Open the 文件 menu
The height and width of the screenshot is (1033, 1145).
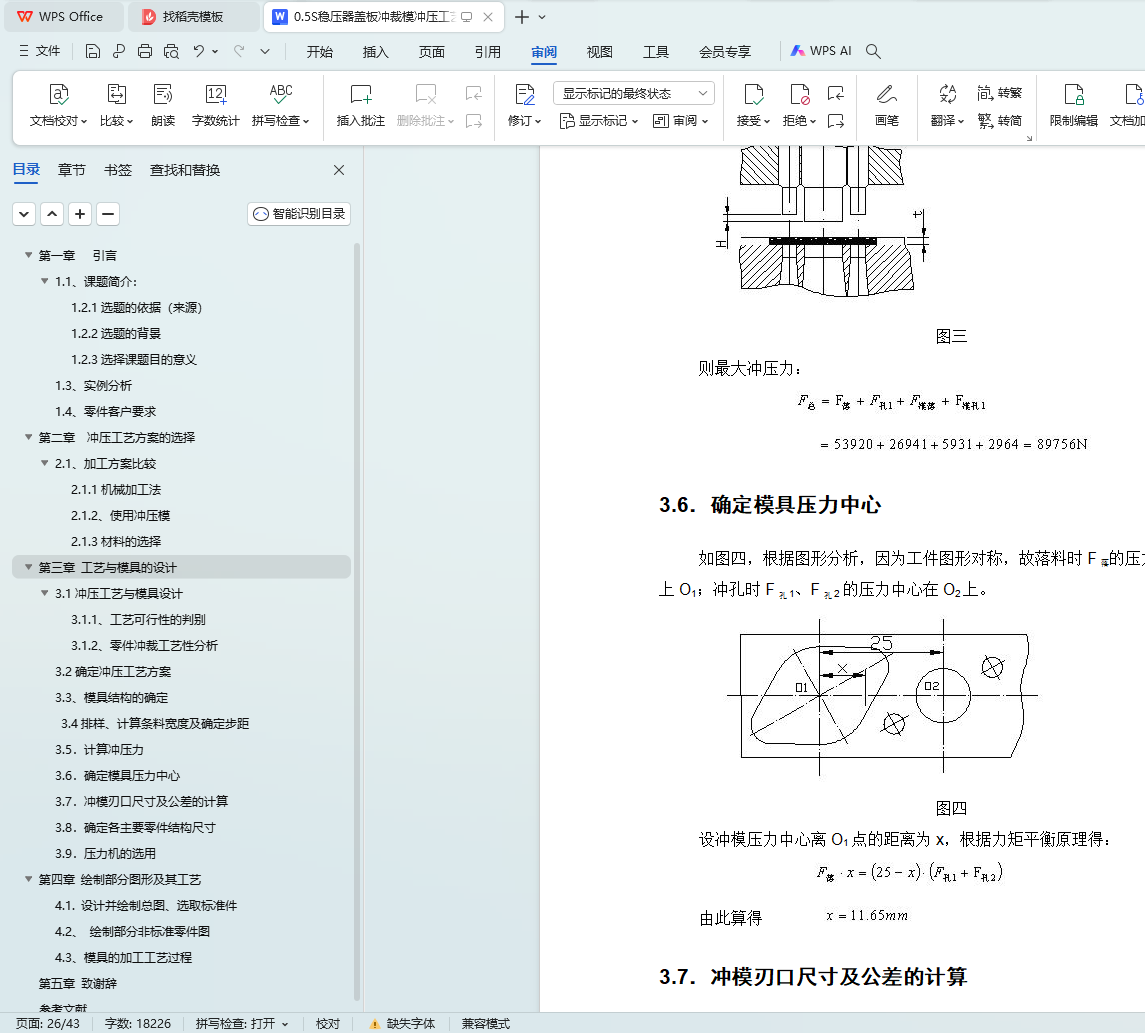[x=39, y=51]
